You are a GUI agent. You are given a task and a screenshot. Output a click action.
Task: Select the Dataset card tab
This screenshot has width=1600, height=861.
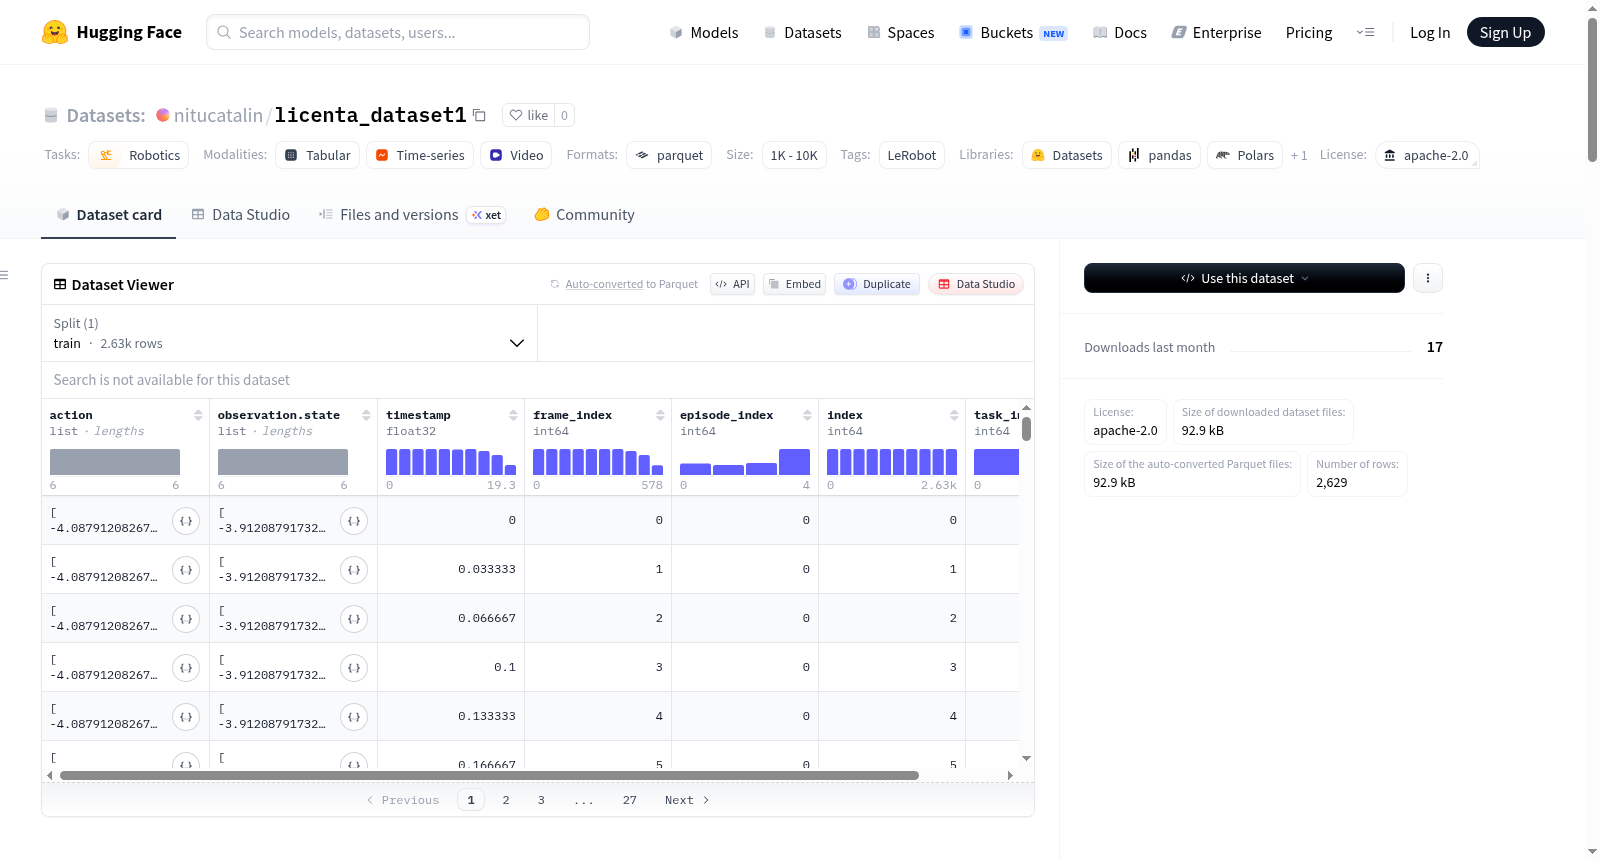109,215
